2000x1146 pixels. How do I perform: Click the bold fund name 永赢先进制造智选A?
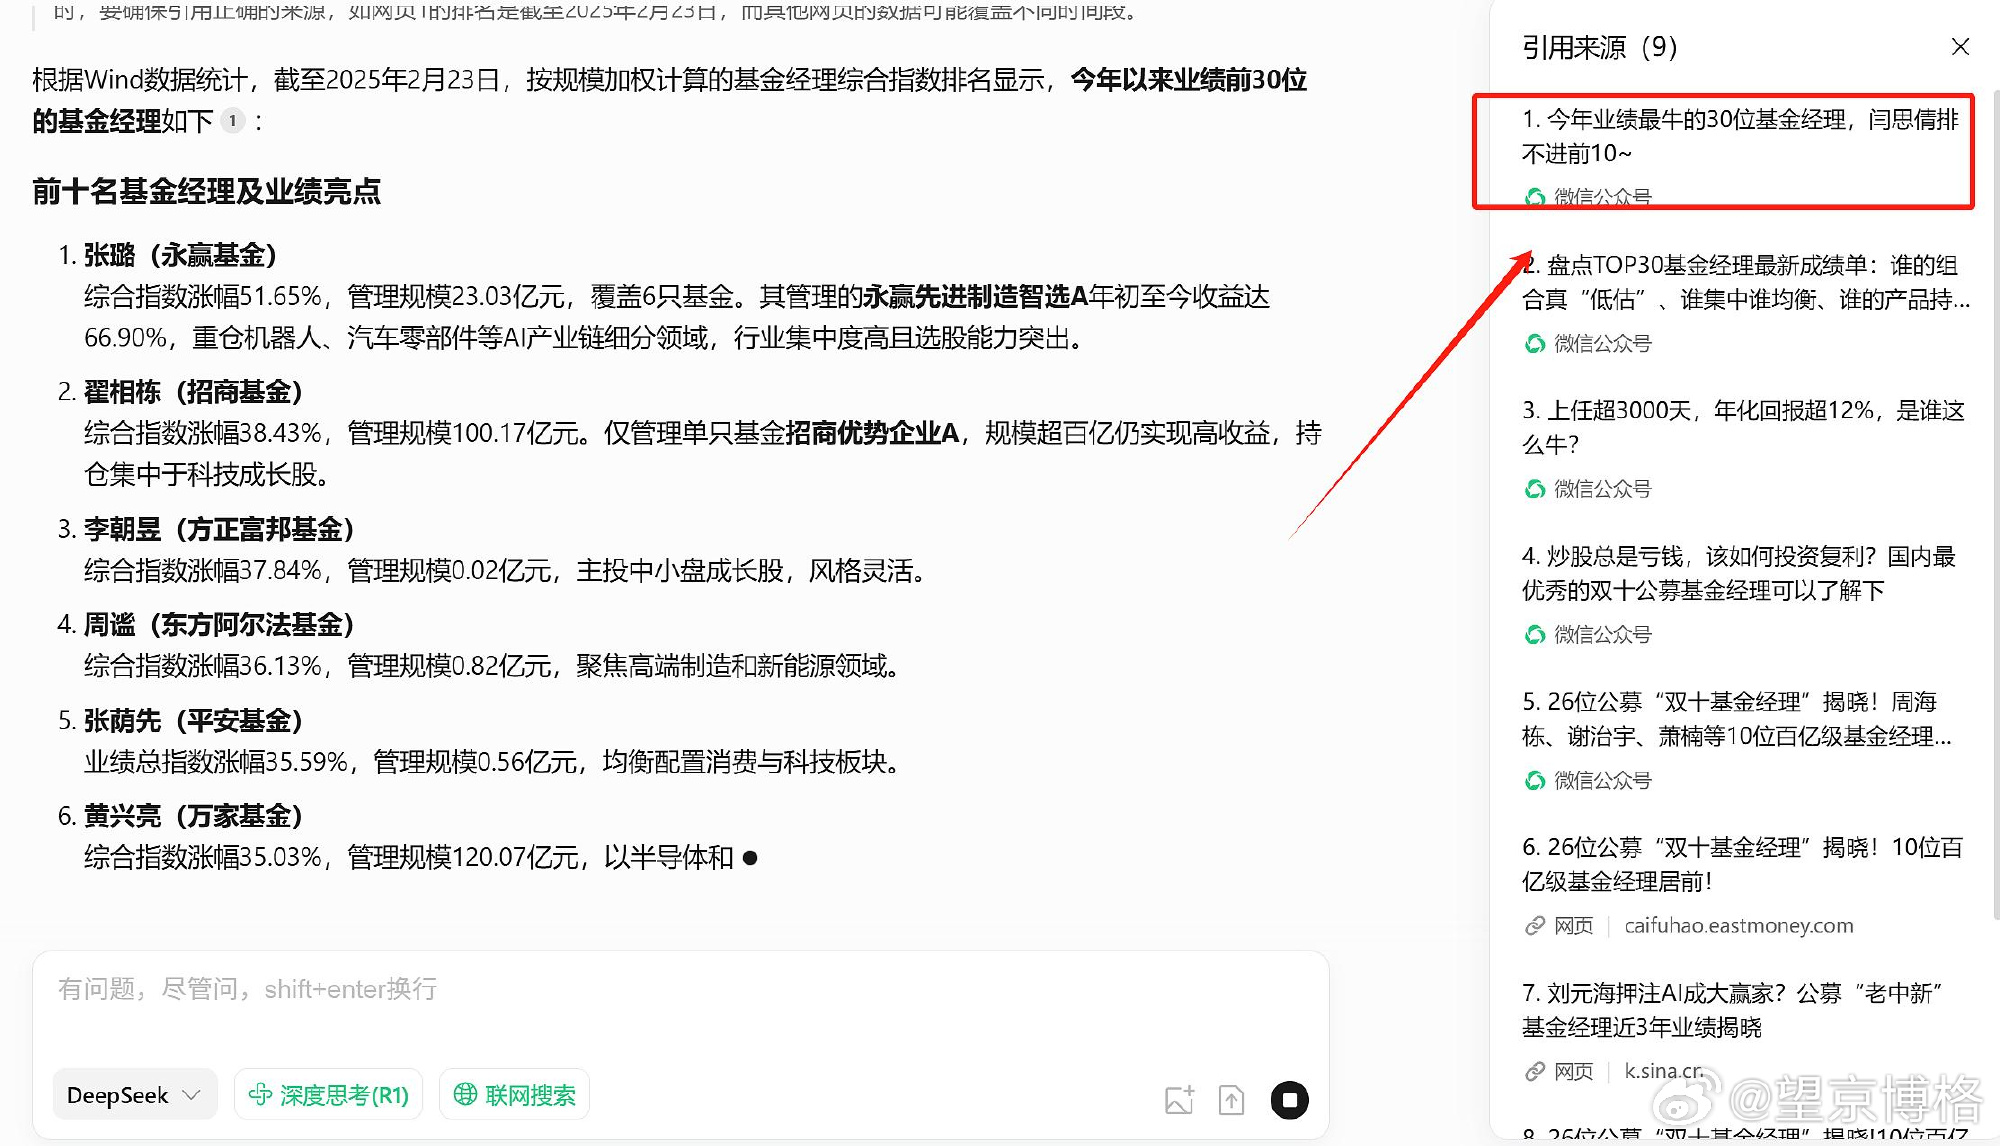pyautogui.click(x=976, y=297)
